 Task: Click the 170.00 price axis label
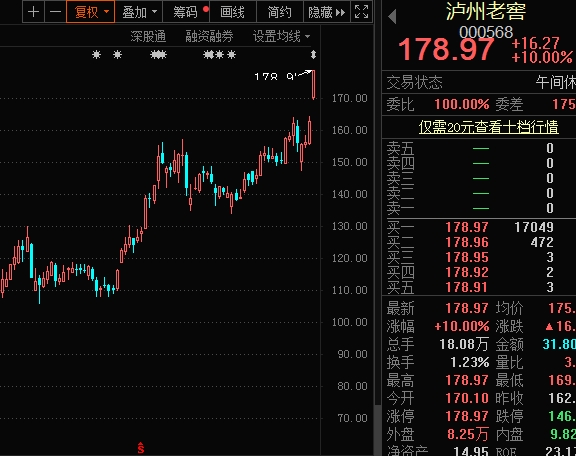[x=349, y=98]
